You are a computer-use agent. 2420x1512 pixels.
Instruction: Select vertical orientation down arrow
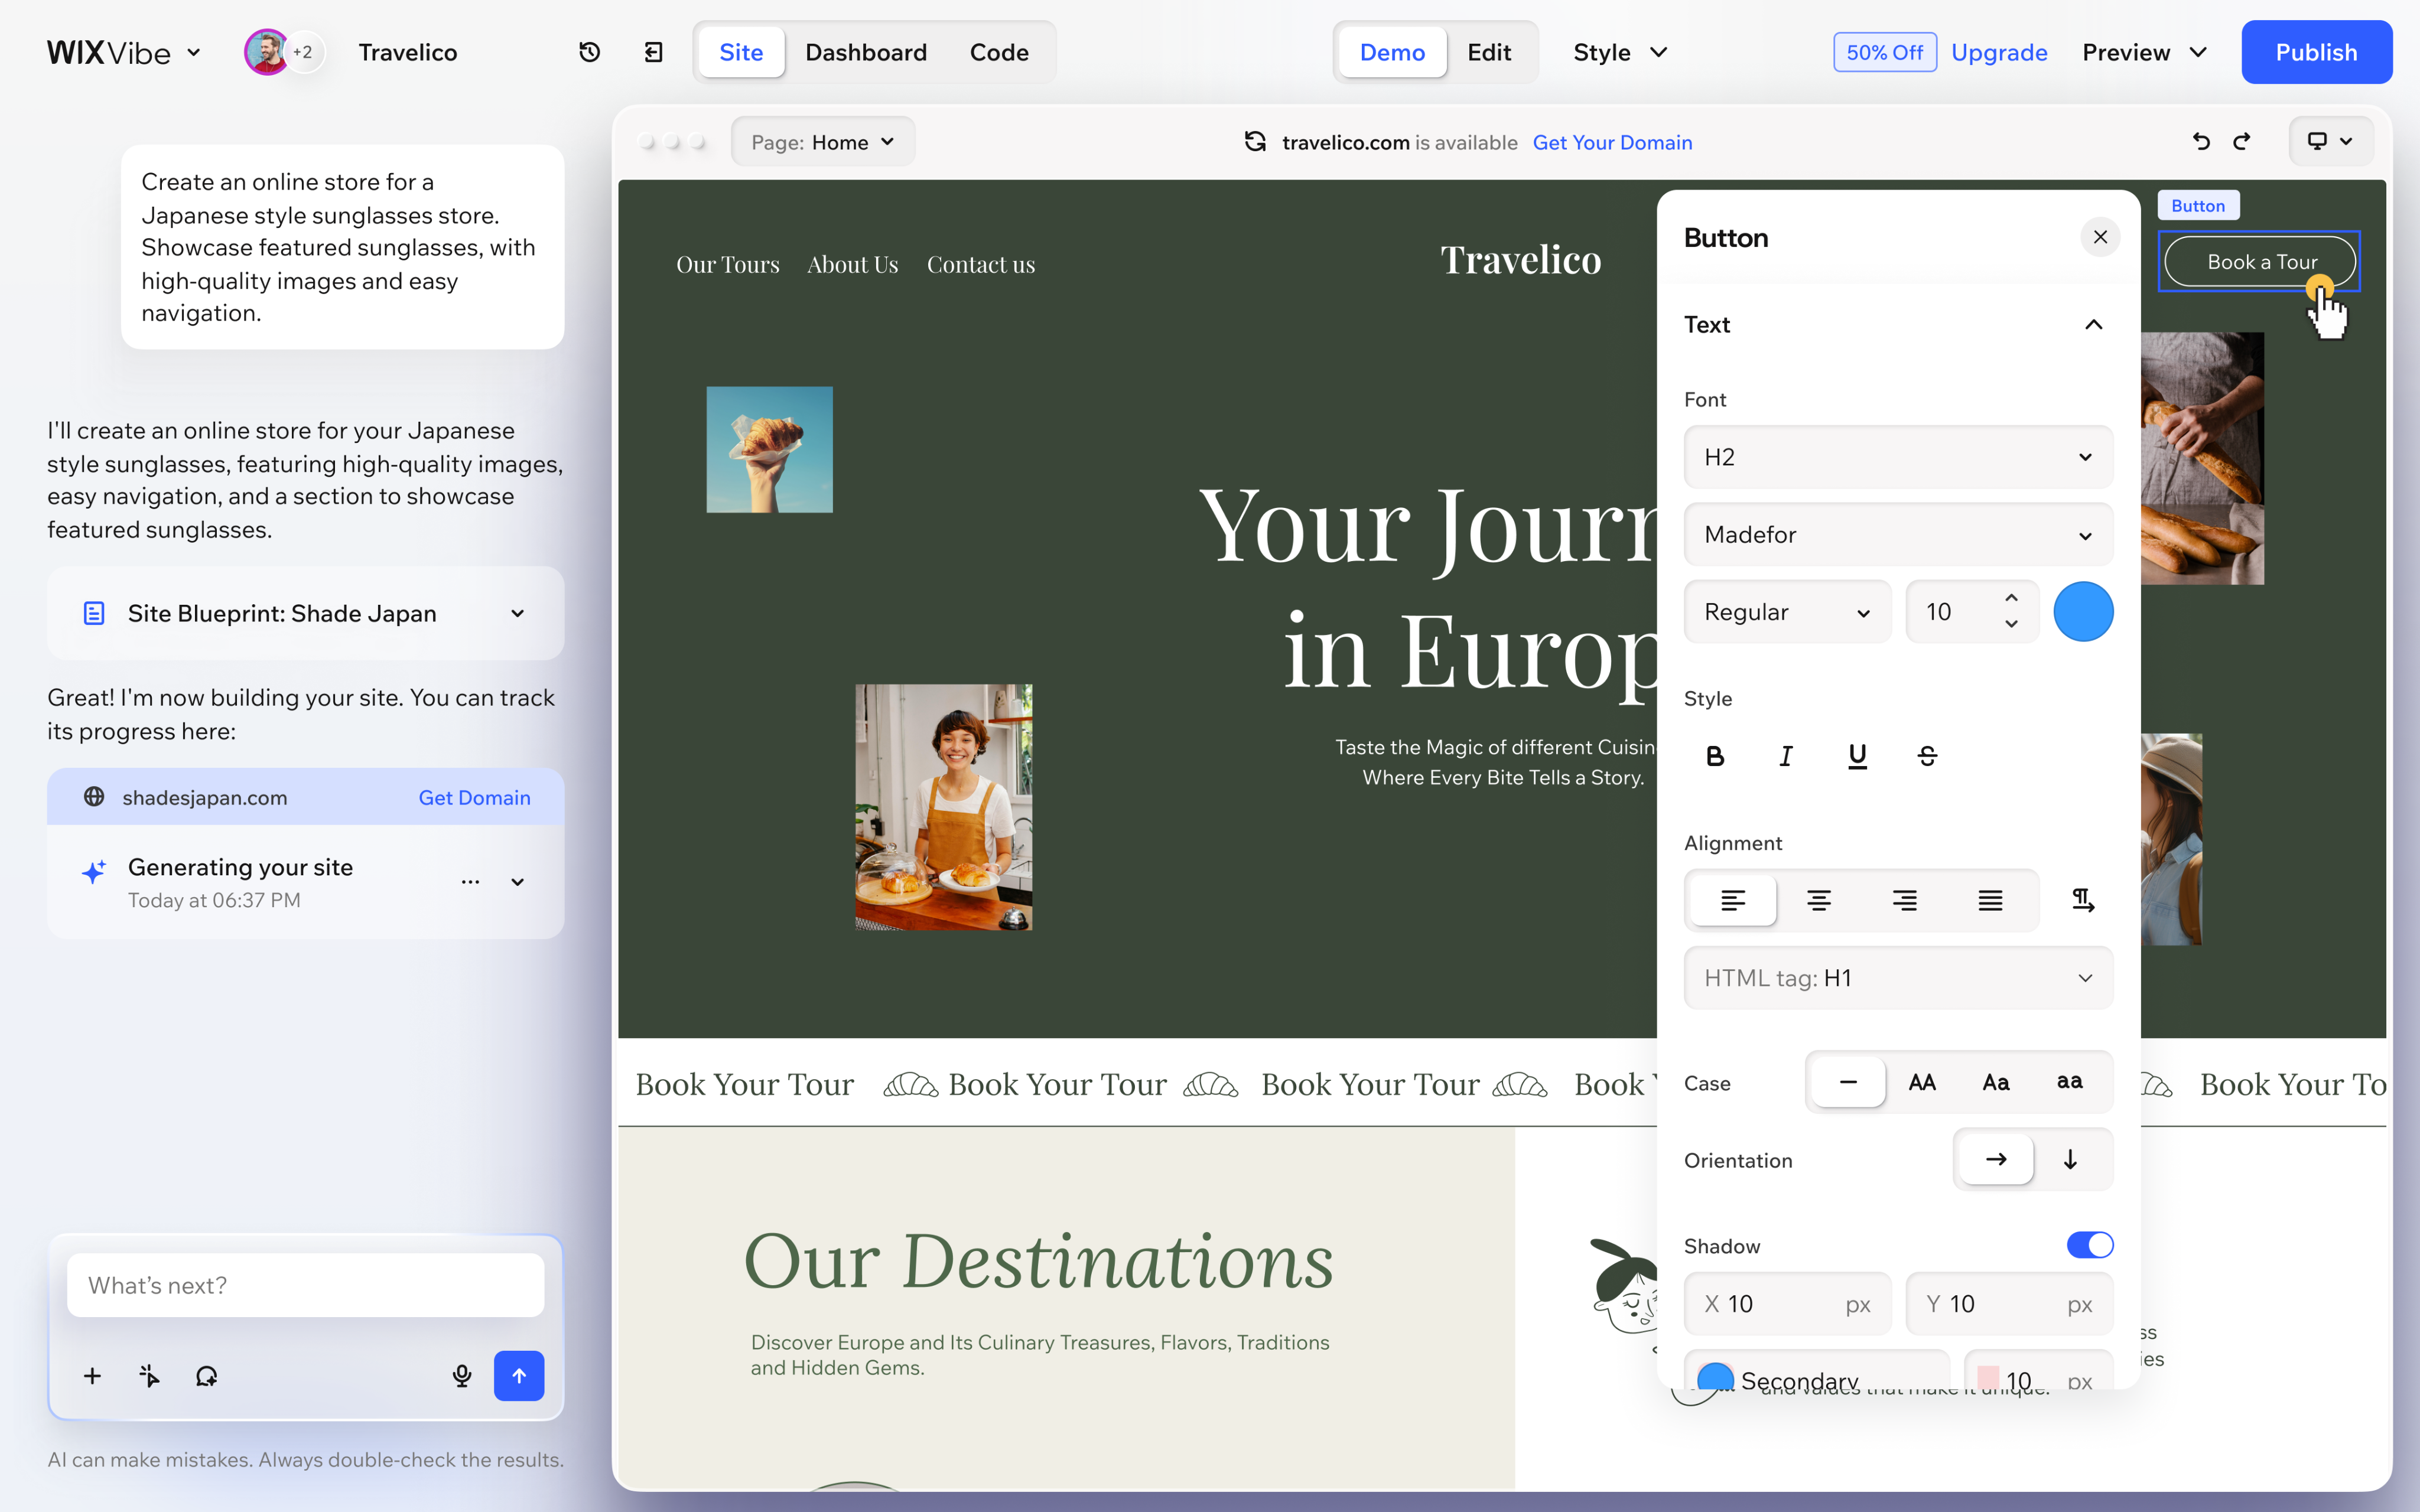[2070, 1159]
